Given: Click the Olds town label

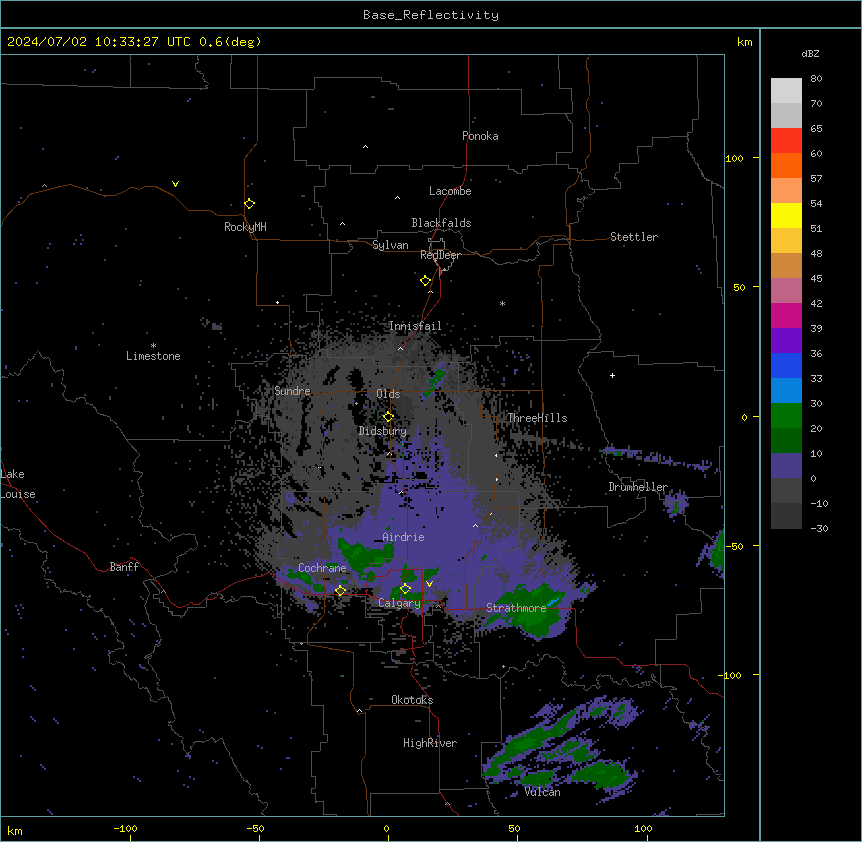Looking at the screenshot, I should pos(388,394).
